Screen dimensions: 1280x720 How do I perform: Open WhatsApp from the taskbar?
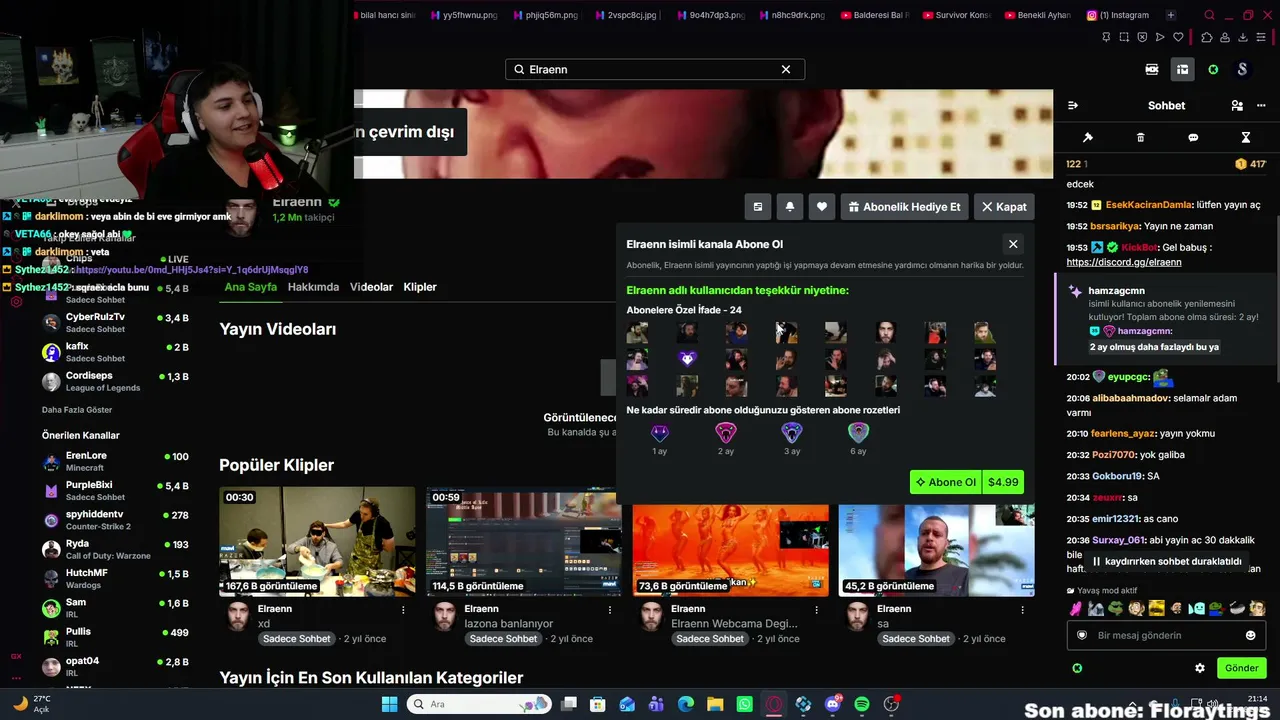click(x=744, y=704)
